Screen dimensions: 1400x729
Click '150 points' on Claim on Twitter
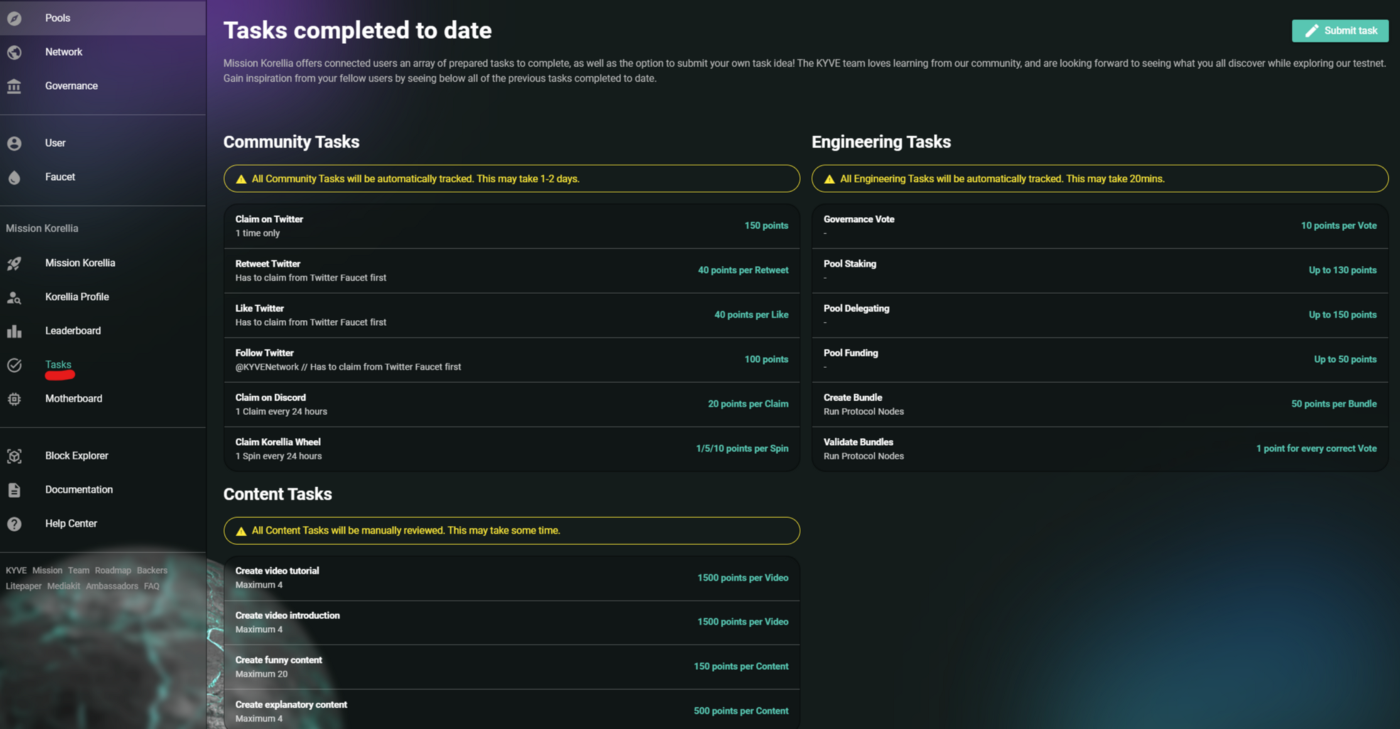coord(766,226)
